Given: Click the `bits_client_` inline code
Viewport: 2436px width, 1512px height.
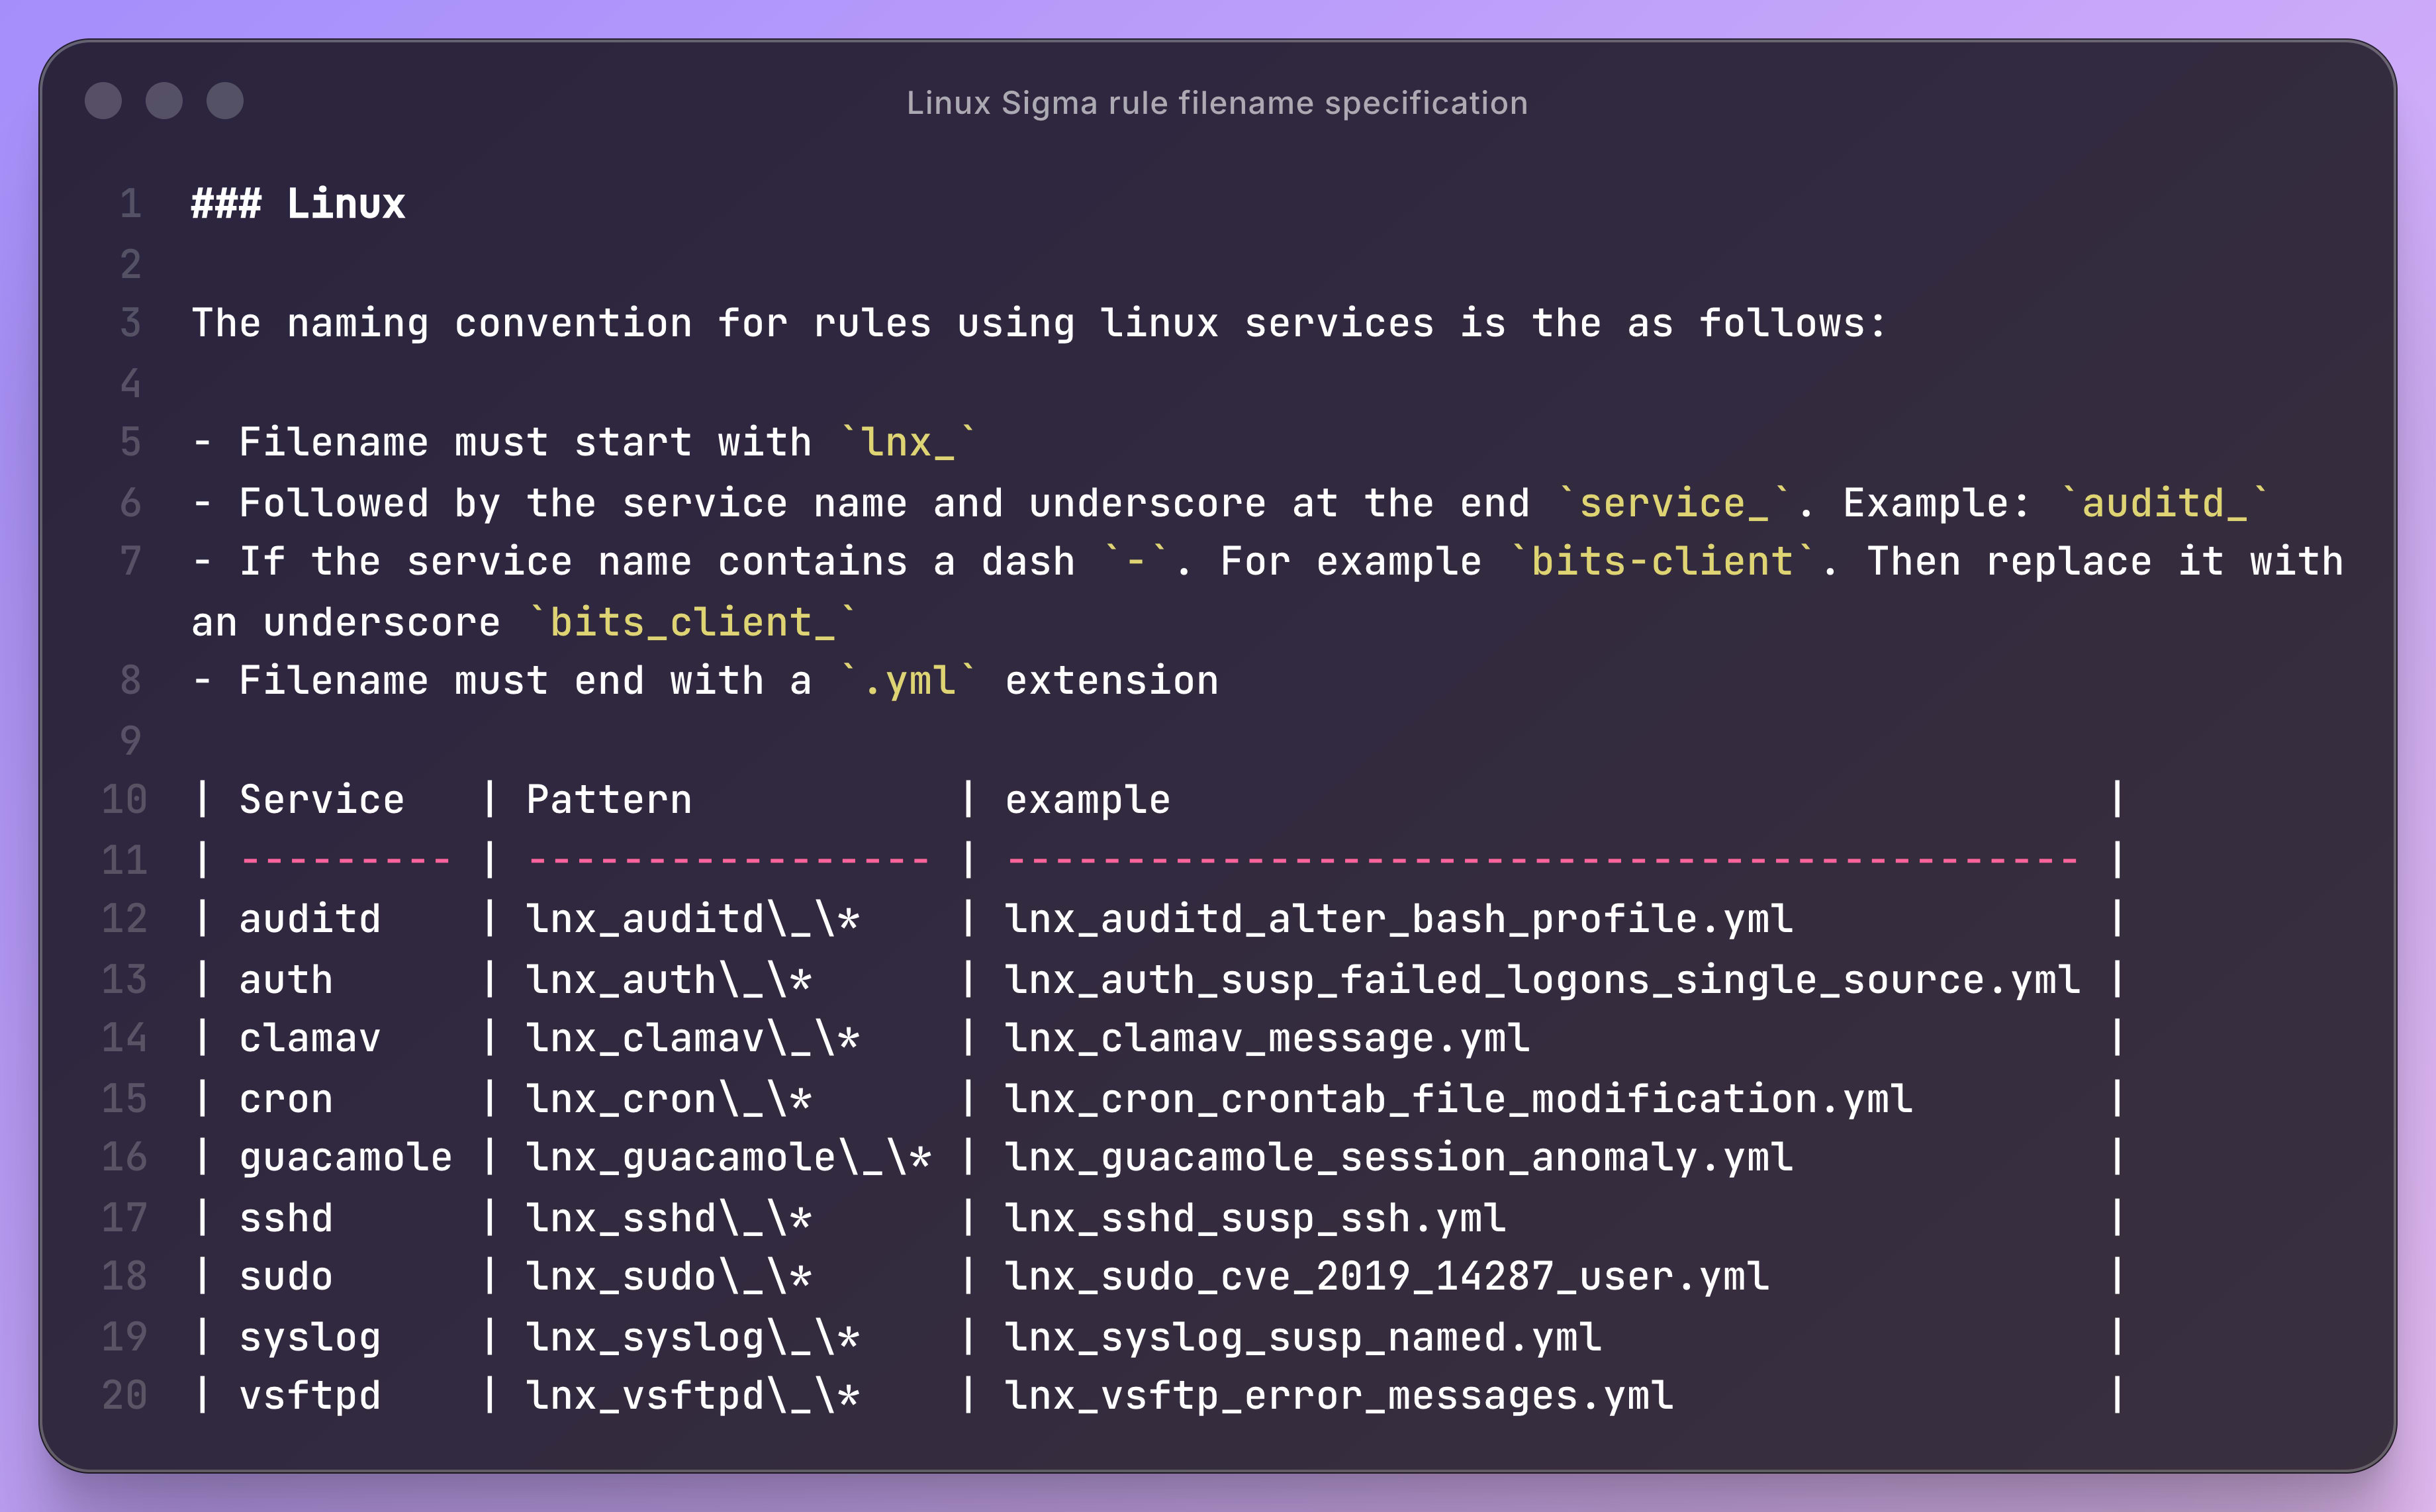Looking at the screenshot, I should click(691, 622).
